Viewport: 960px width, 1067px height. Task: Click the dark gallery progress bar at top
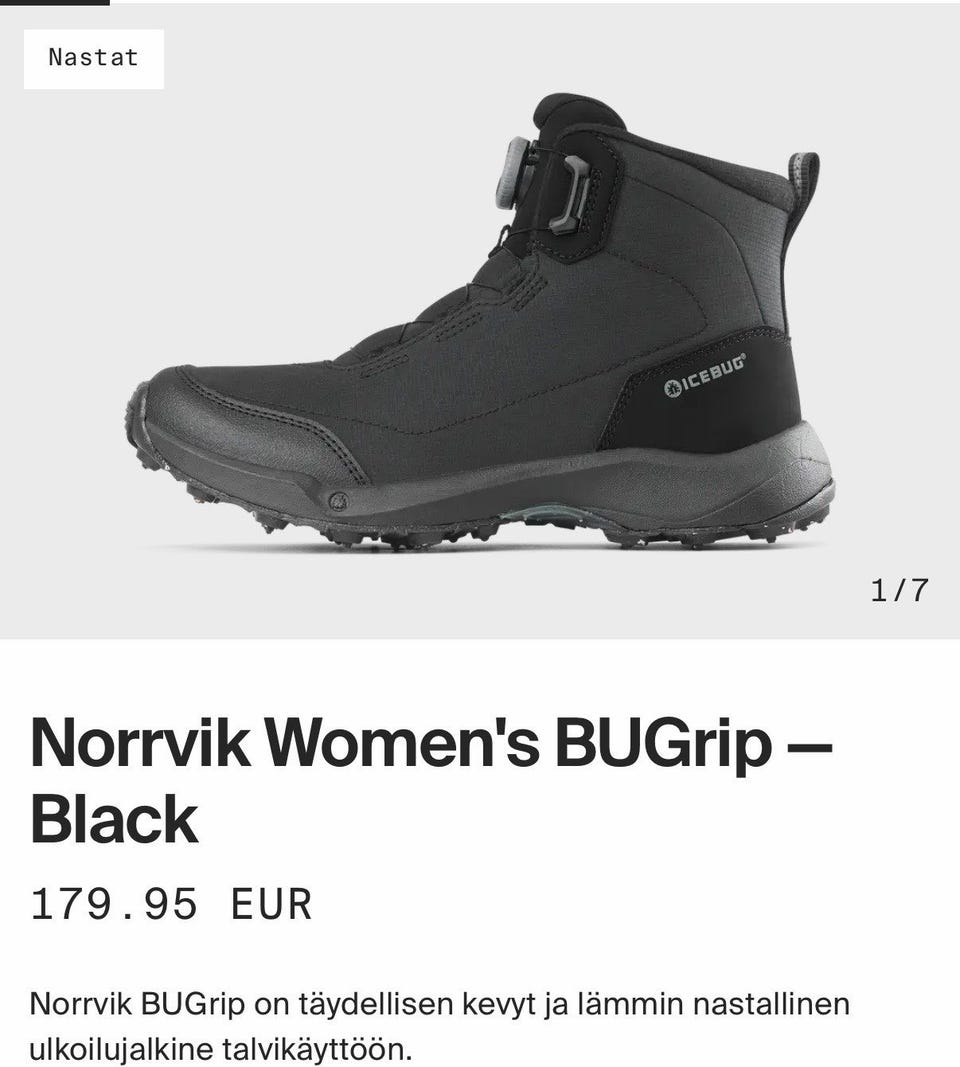coord(54,2)
